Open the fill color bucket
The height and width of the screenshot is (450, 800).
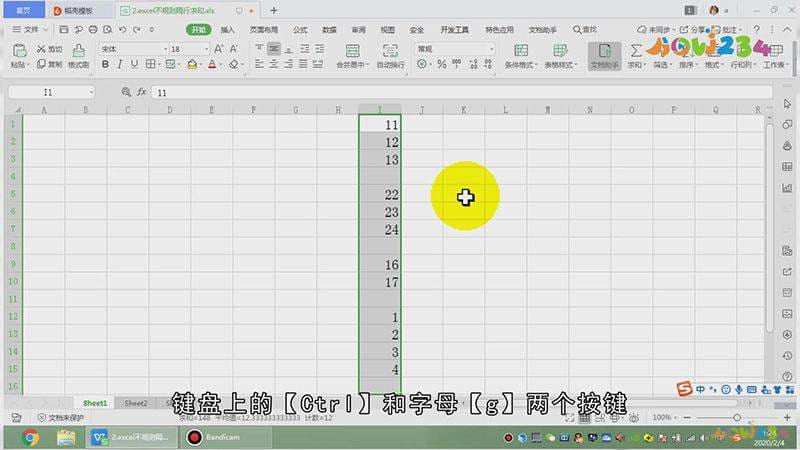point(192,64)
